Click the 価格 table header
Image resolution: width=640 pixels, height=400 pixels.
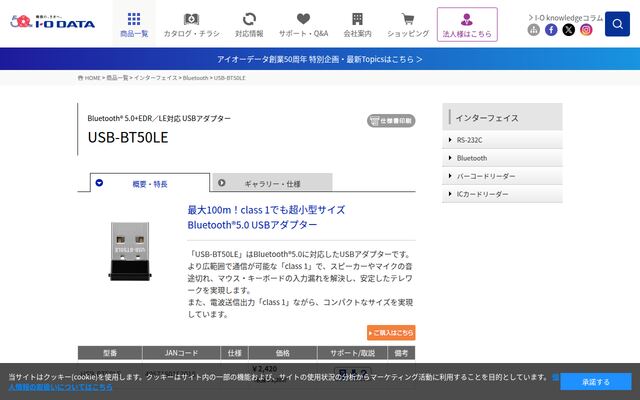(x=282, y=353)
